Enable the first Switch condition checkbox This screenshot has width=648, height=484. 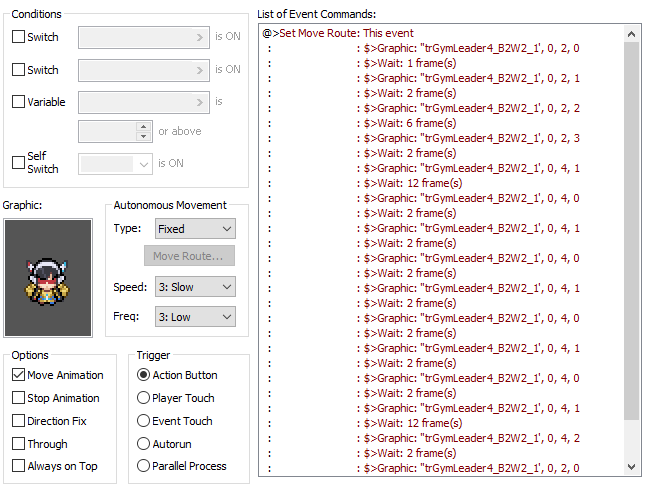(x=19, y=37)
